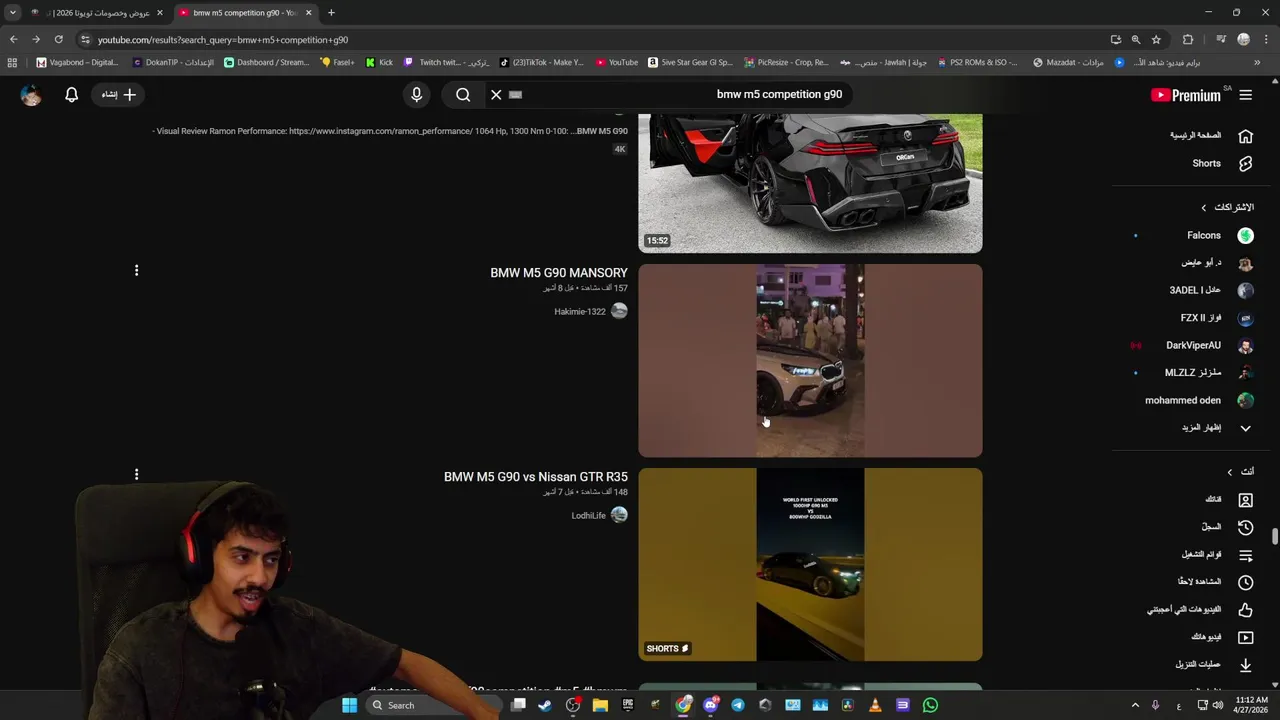This screenshot has height=720, width=1280.
Task: Open VLC media player from taskbar
Action: point(875,705)
